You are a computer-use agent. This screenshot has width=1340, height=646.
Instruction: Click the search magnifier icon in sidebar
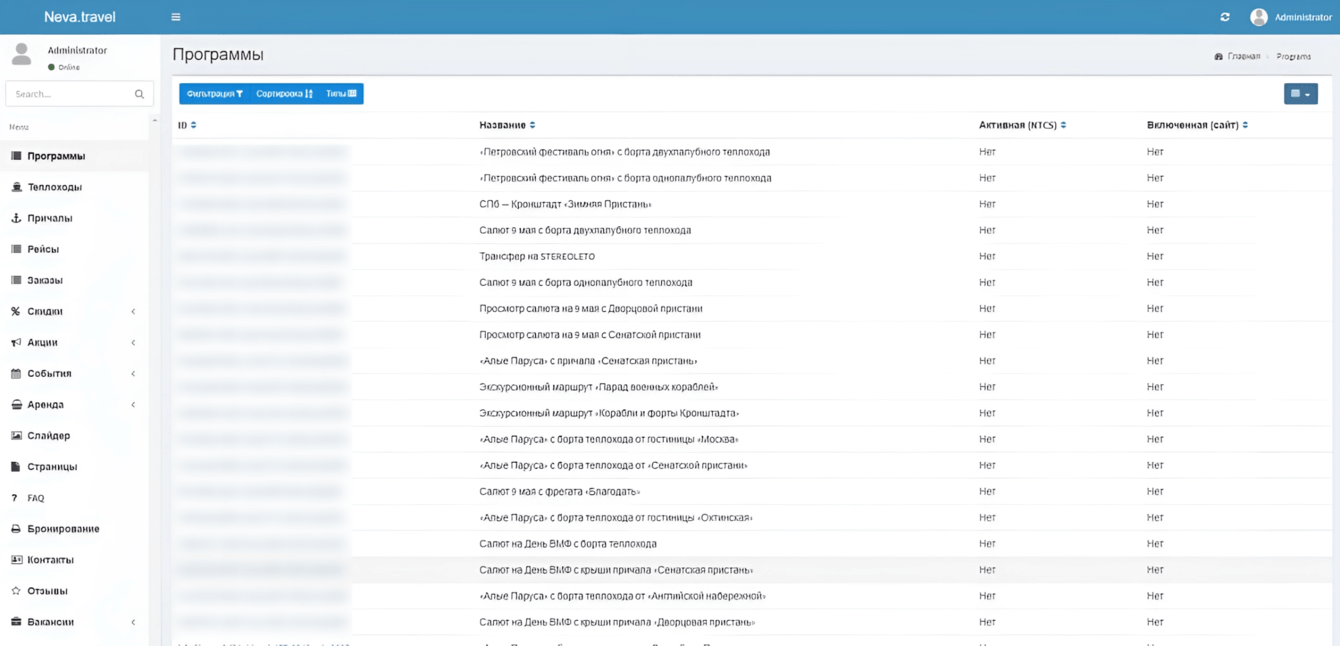139,94
